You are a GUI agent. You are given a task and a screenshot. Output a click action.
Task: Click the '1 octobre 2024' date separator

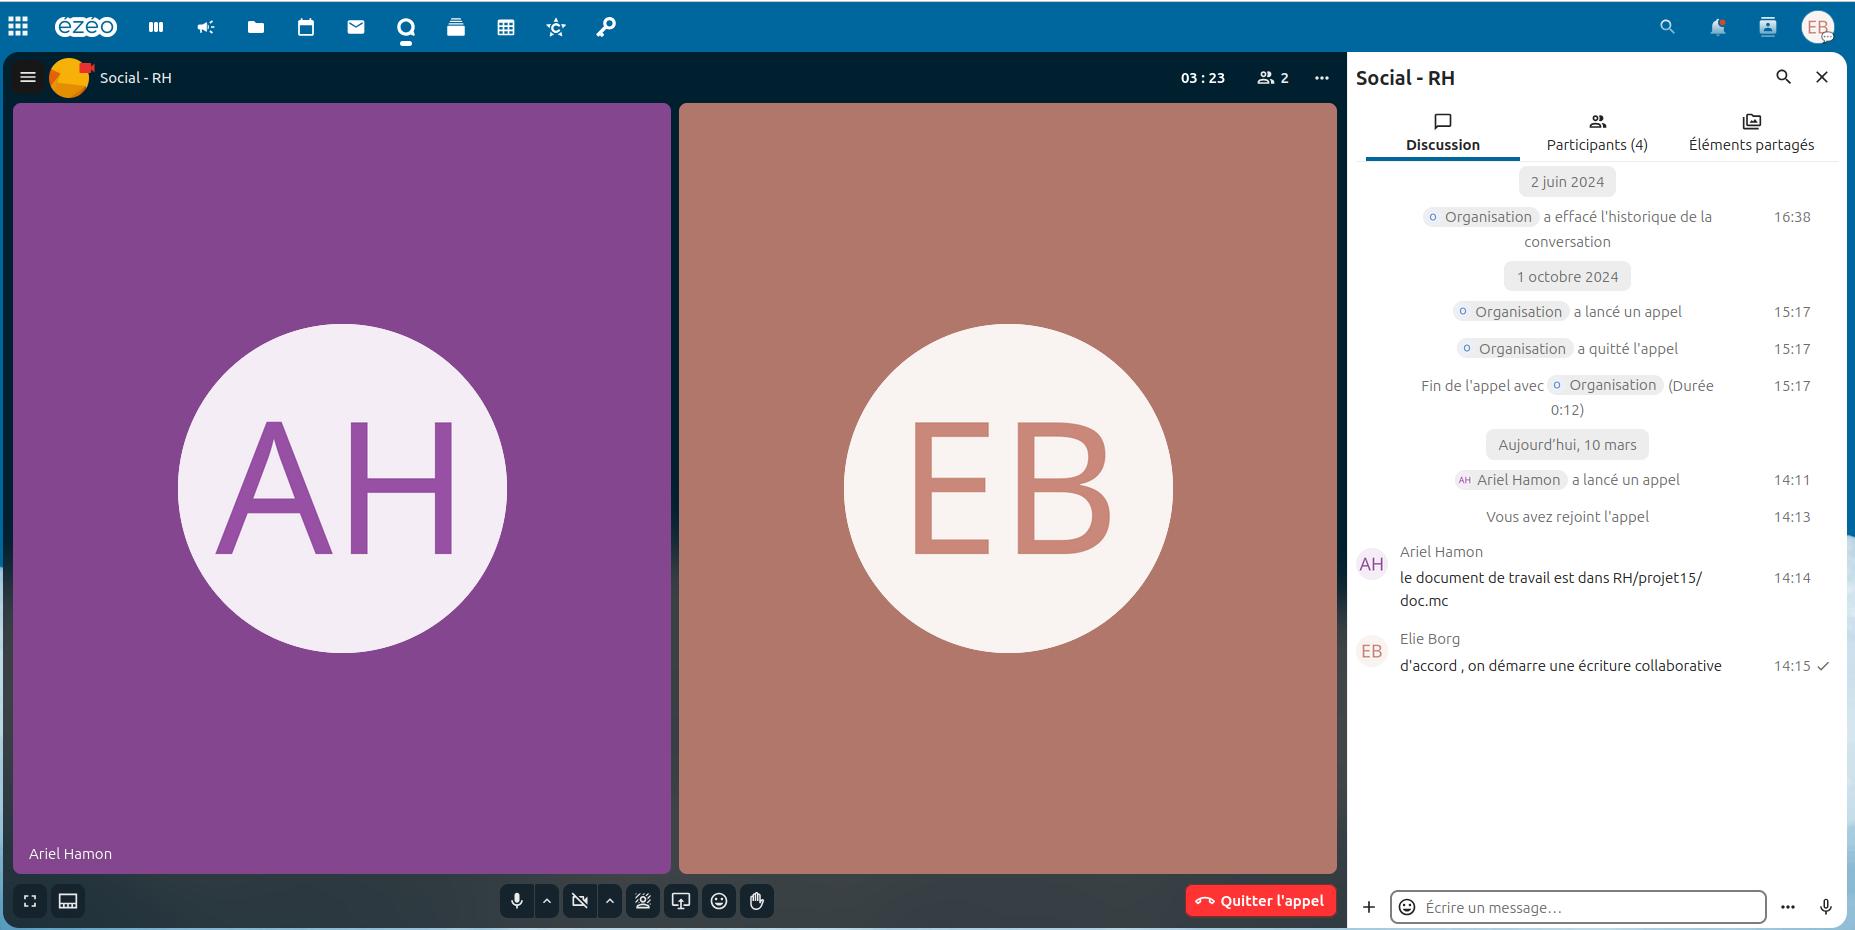point(1567,277)
